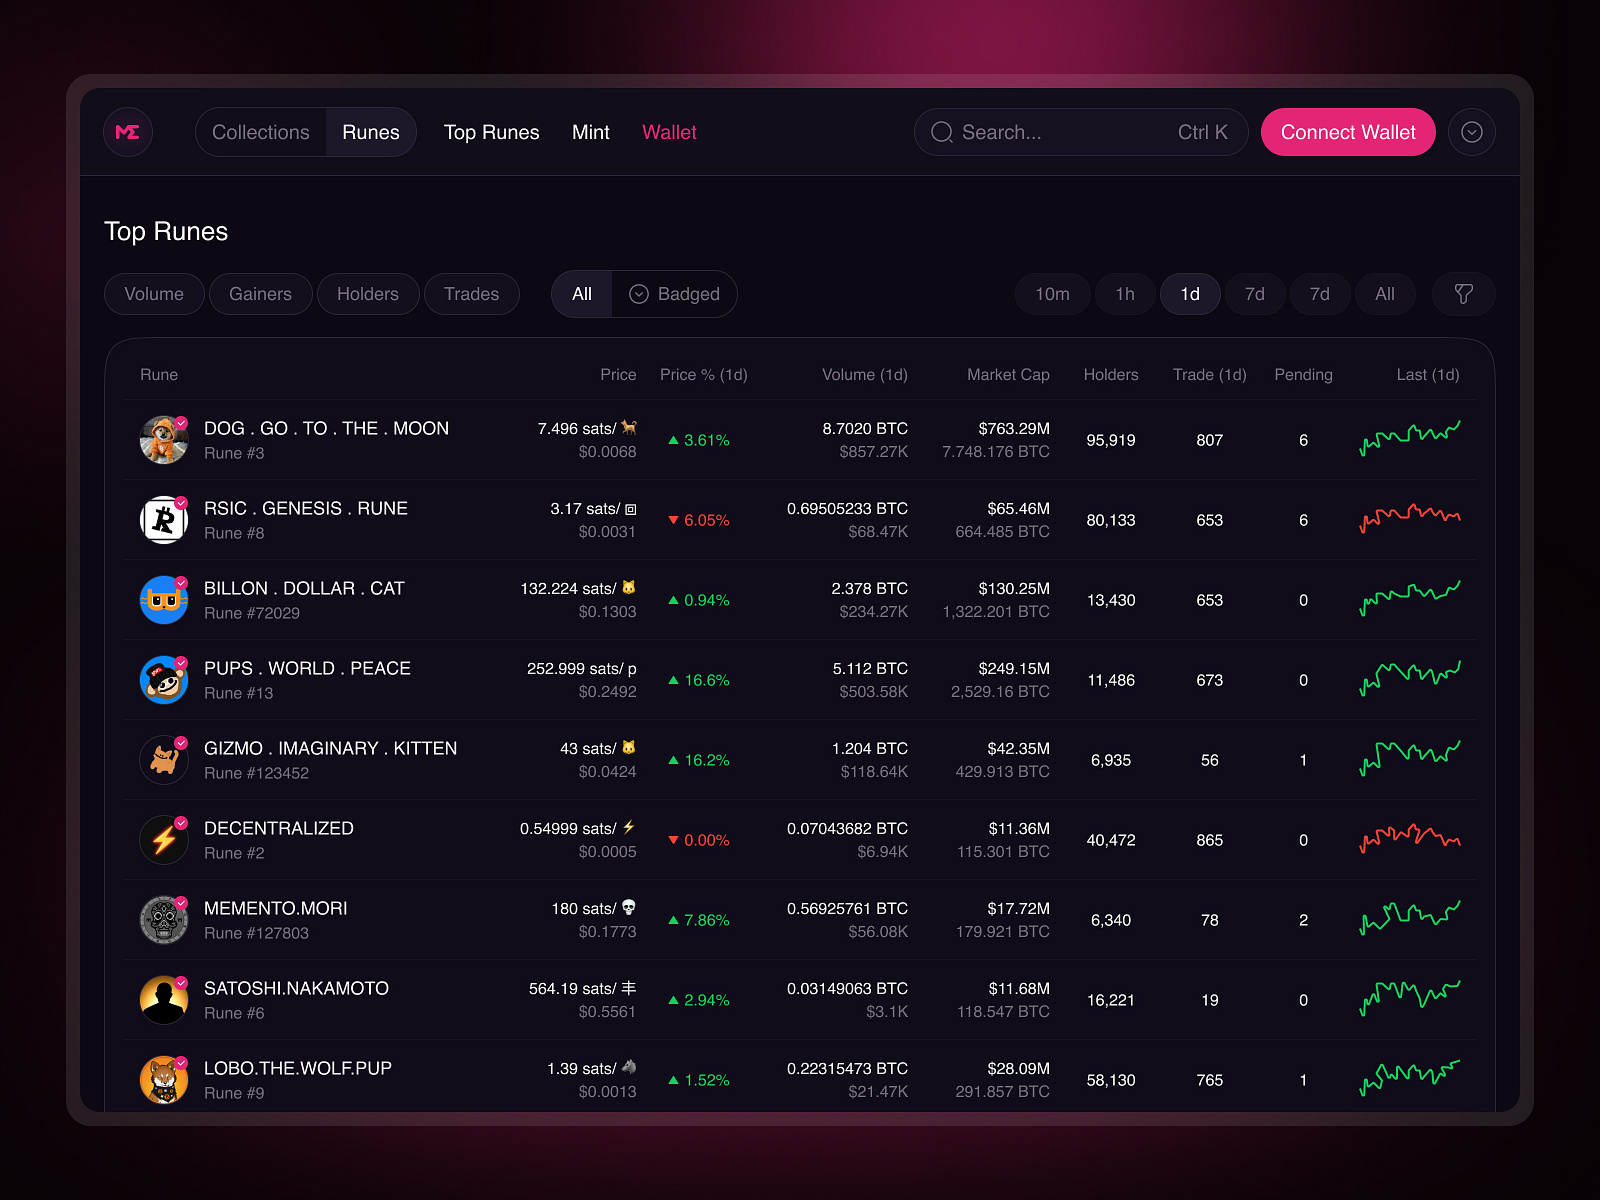This screenshot has height=1200, width=1600.
Task: Click the verified checkmark on GIZMO.IMAGINARY.KITTEN avatar
Action: click(x=181, y=742)
